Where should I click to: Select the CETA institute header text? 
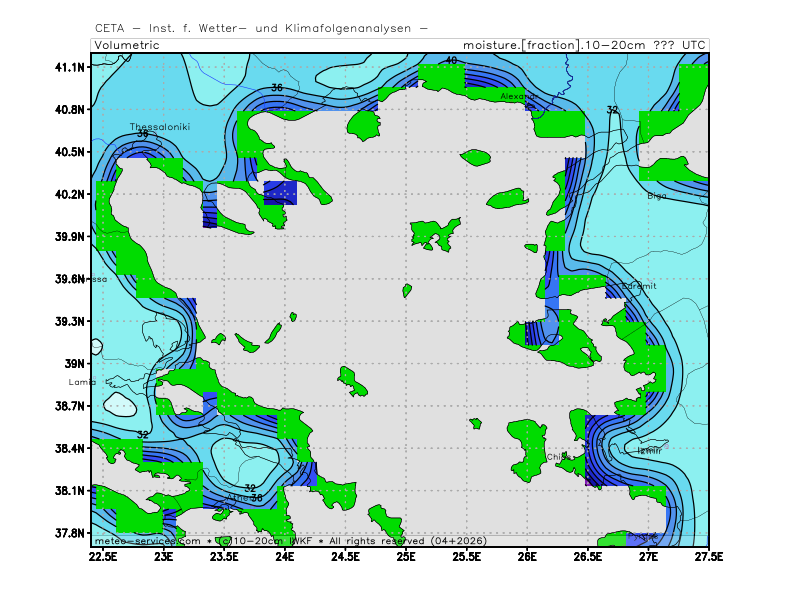(x=261, y=28)
